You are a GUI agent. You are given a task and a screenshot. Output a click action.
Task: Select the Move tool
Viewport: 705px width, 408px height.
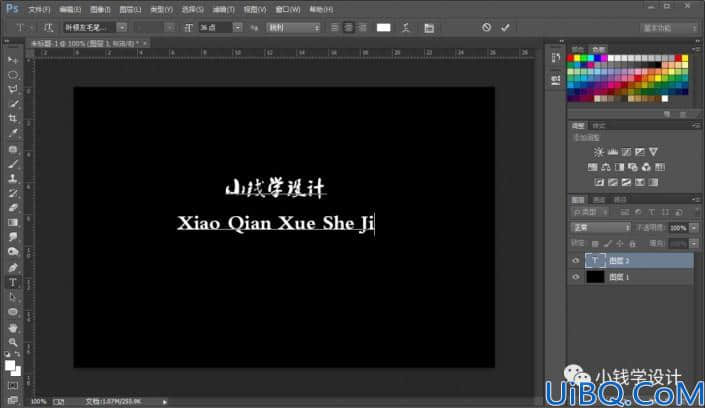click(x=13, y=60)
